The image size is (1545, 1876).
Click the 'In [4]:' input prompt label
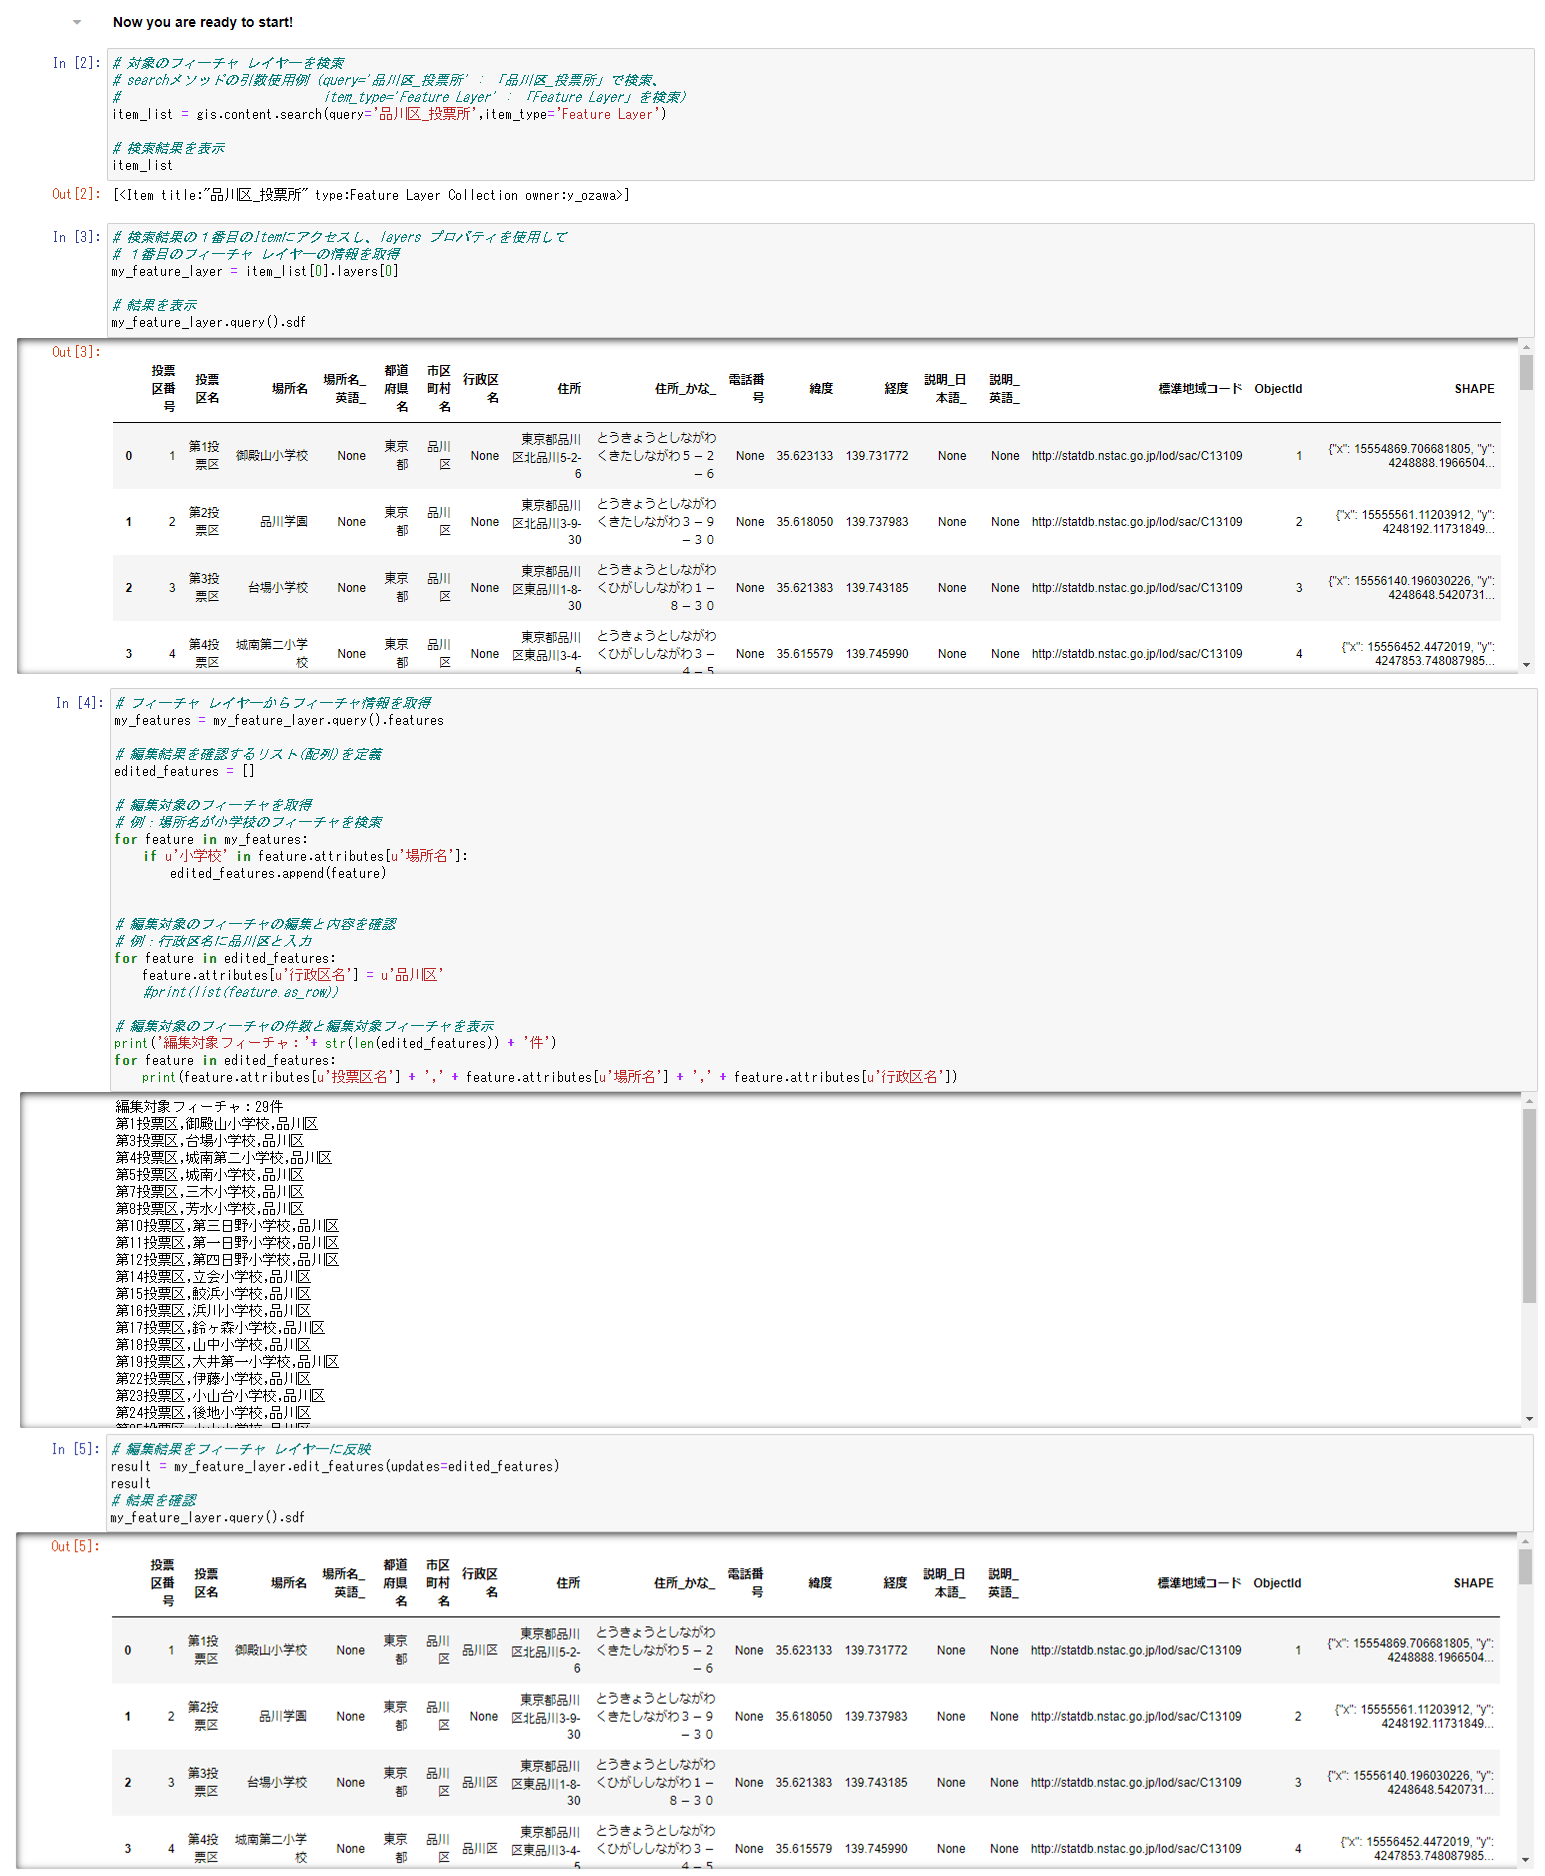pos(79,703)
